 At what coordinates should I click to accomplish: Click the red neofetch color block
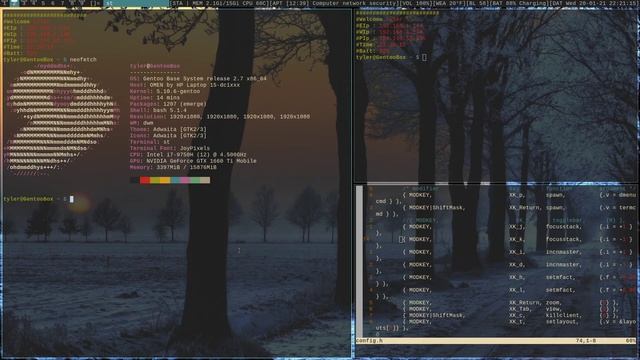coord(145,180)
